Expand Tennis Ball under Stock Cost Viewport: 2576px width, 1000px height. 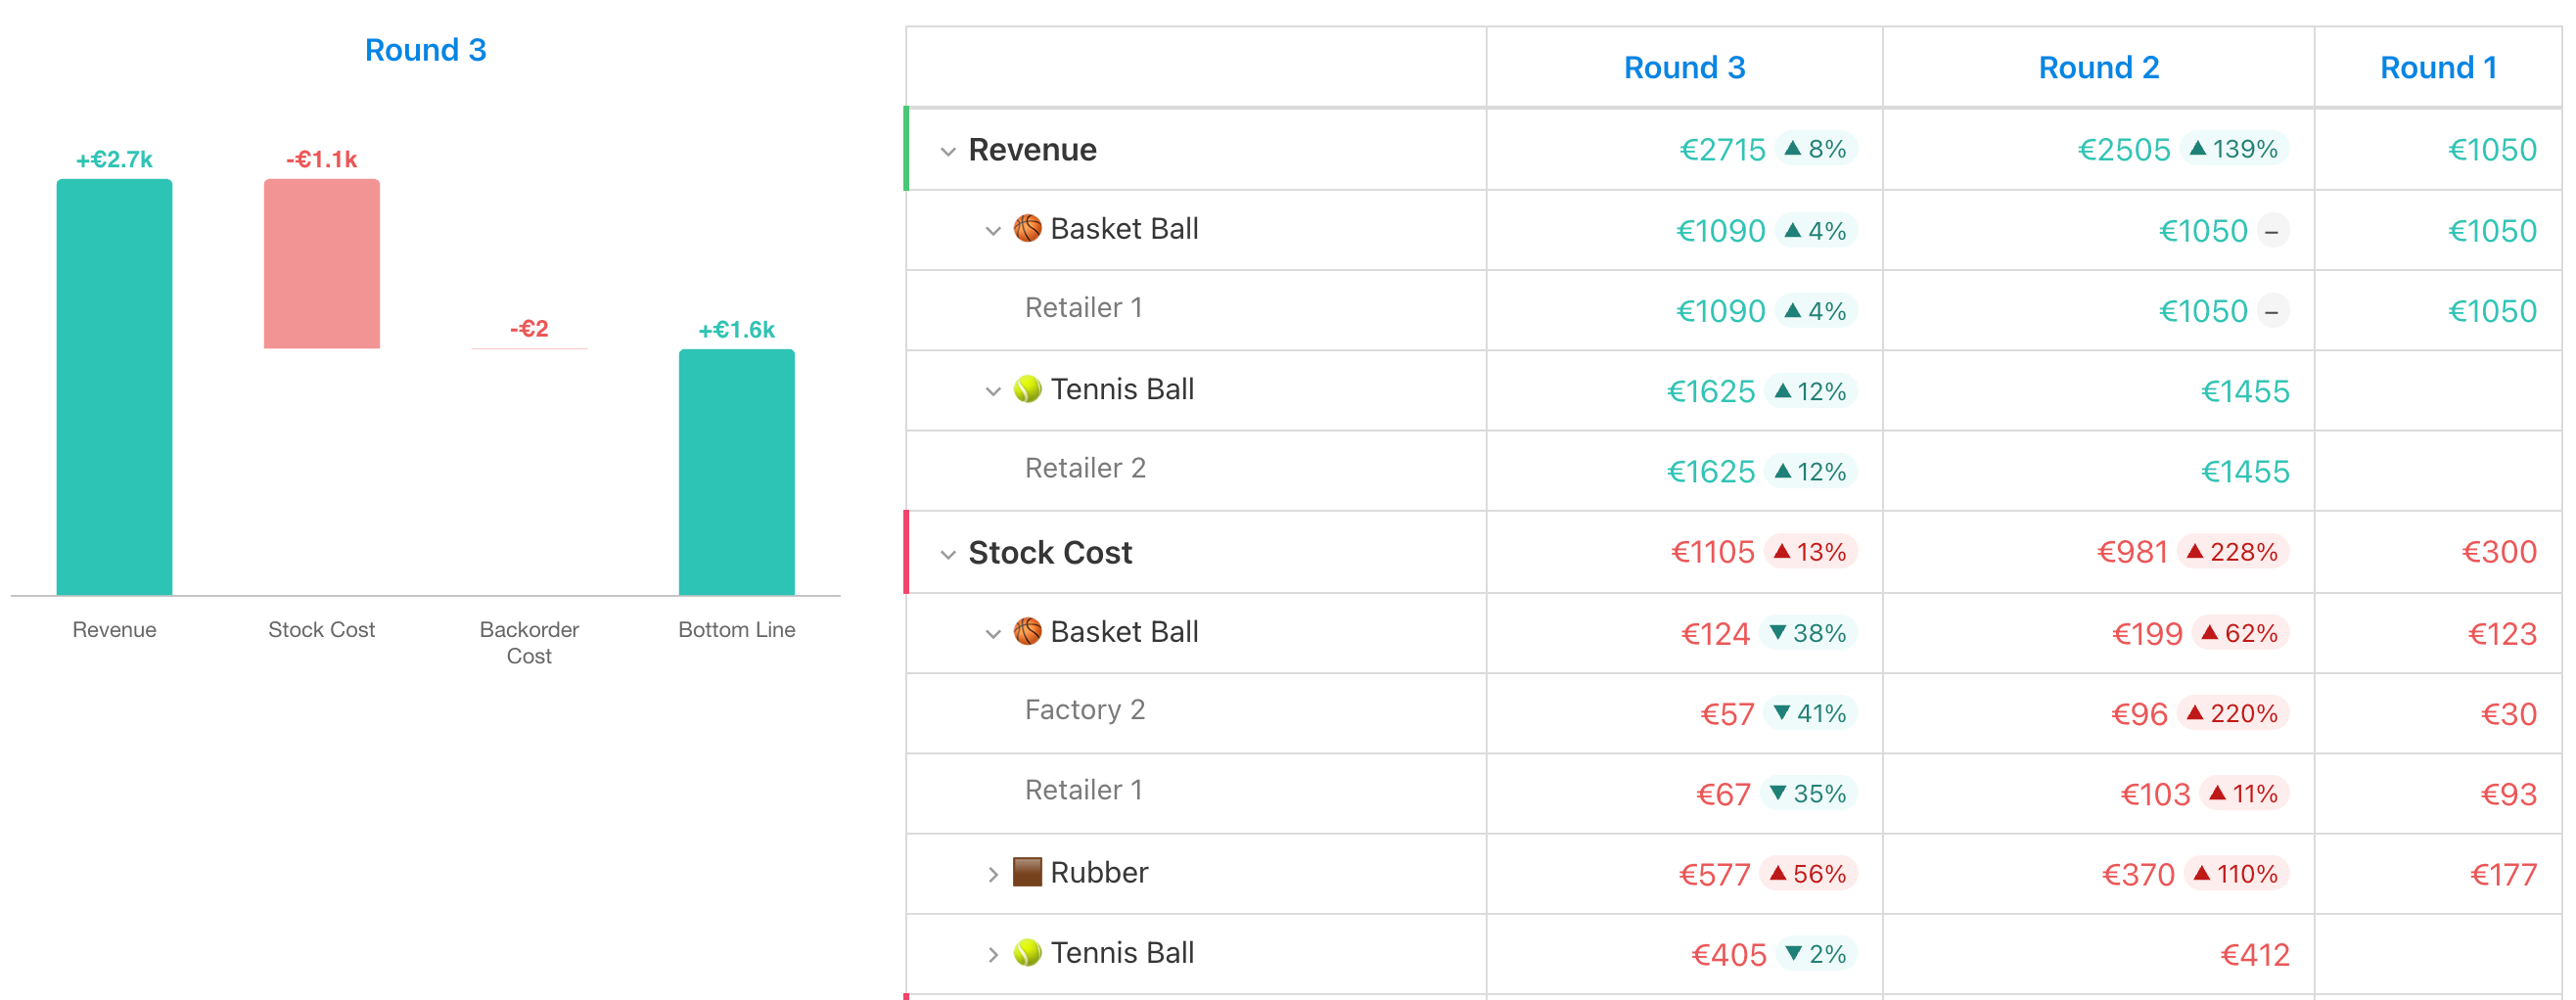click(x=992, y=954)
